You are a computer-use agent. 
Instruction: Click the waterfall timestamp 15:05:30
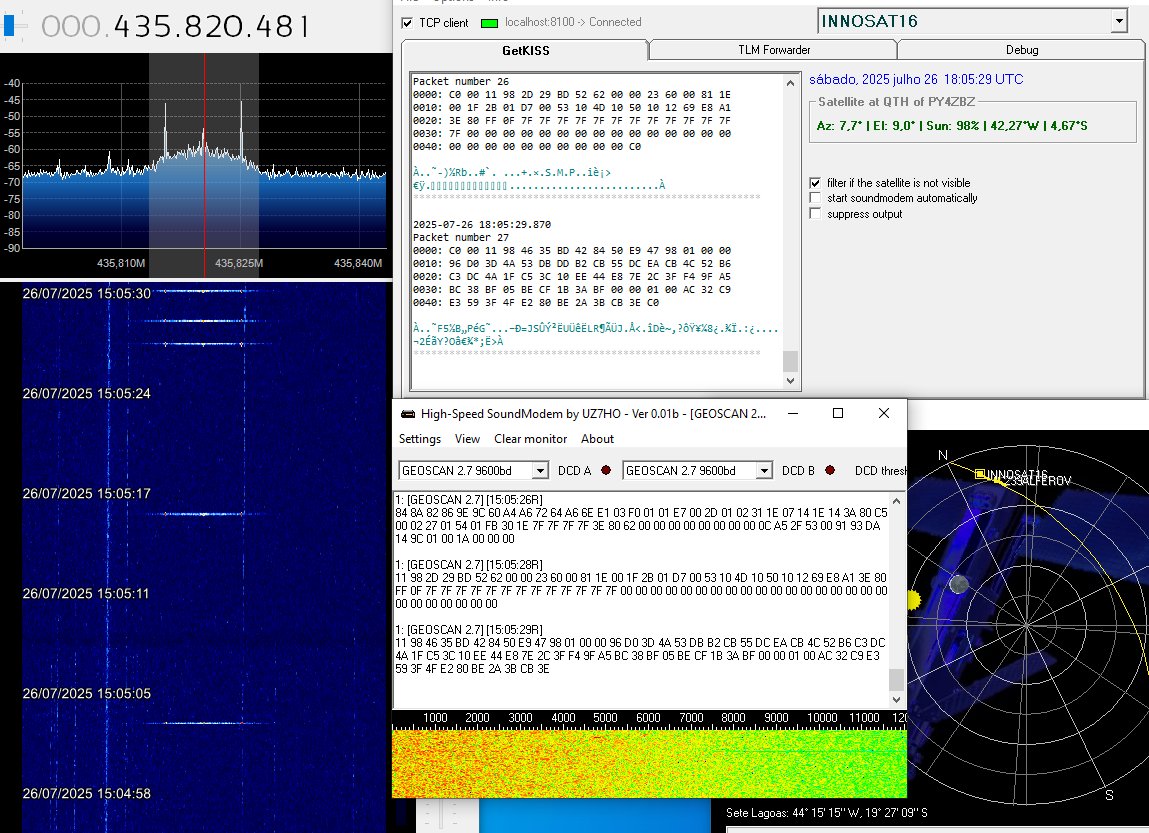[x=86, y=294]
